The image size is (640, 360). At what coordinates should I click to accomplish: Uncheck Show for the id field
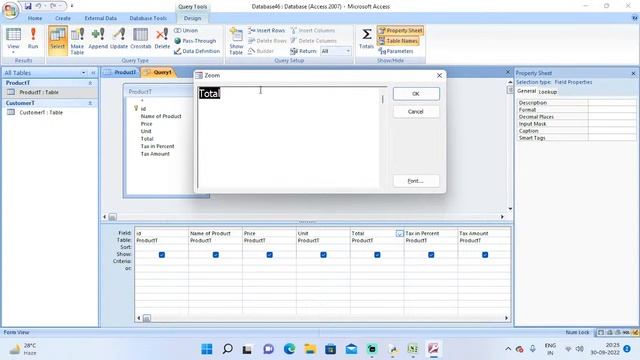(x=162, y=255)
